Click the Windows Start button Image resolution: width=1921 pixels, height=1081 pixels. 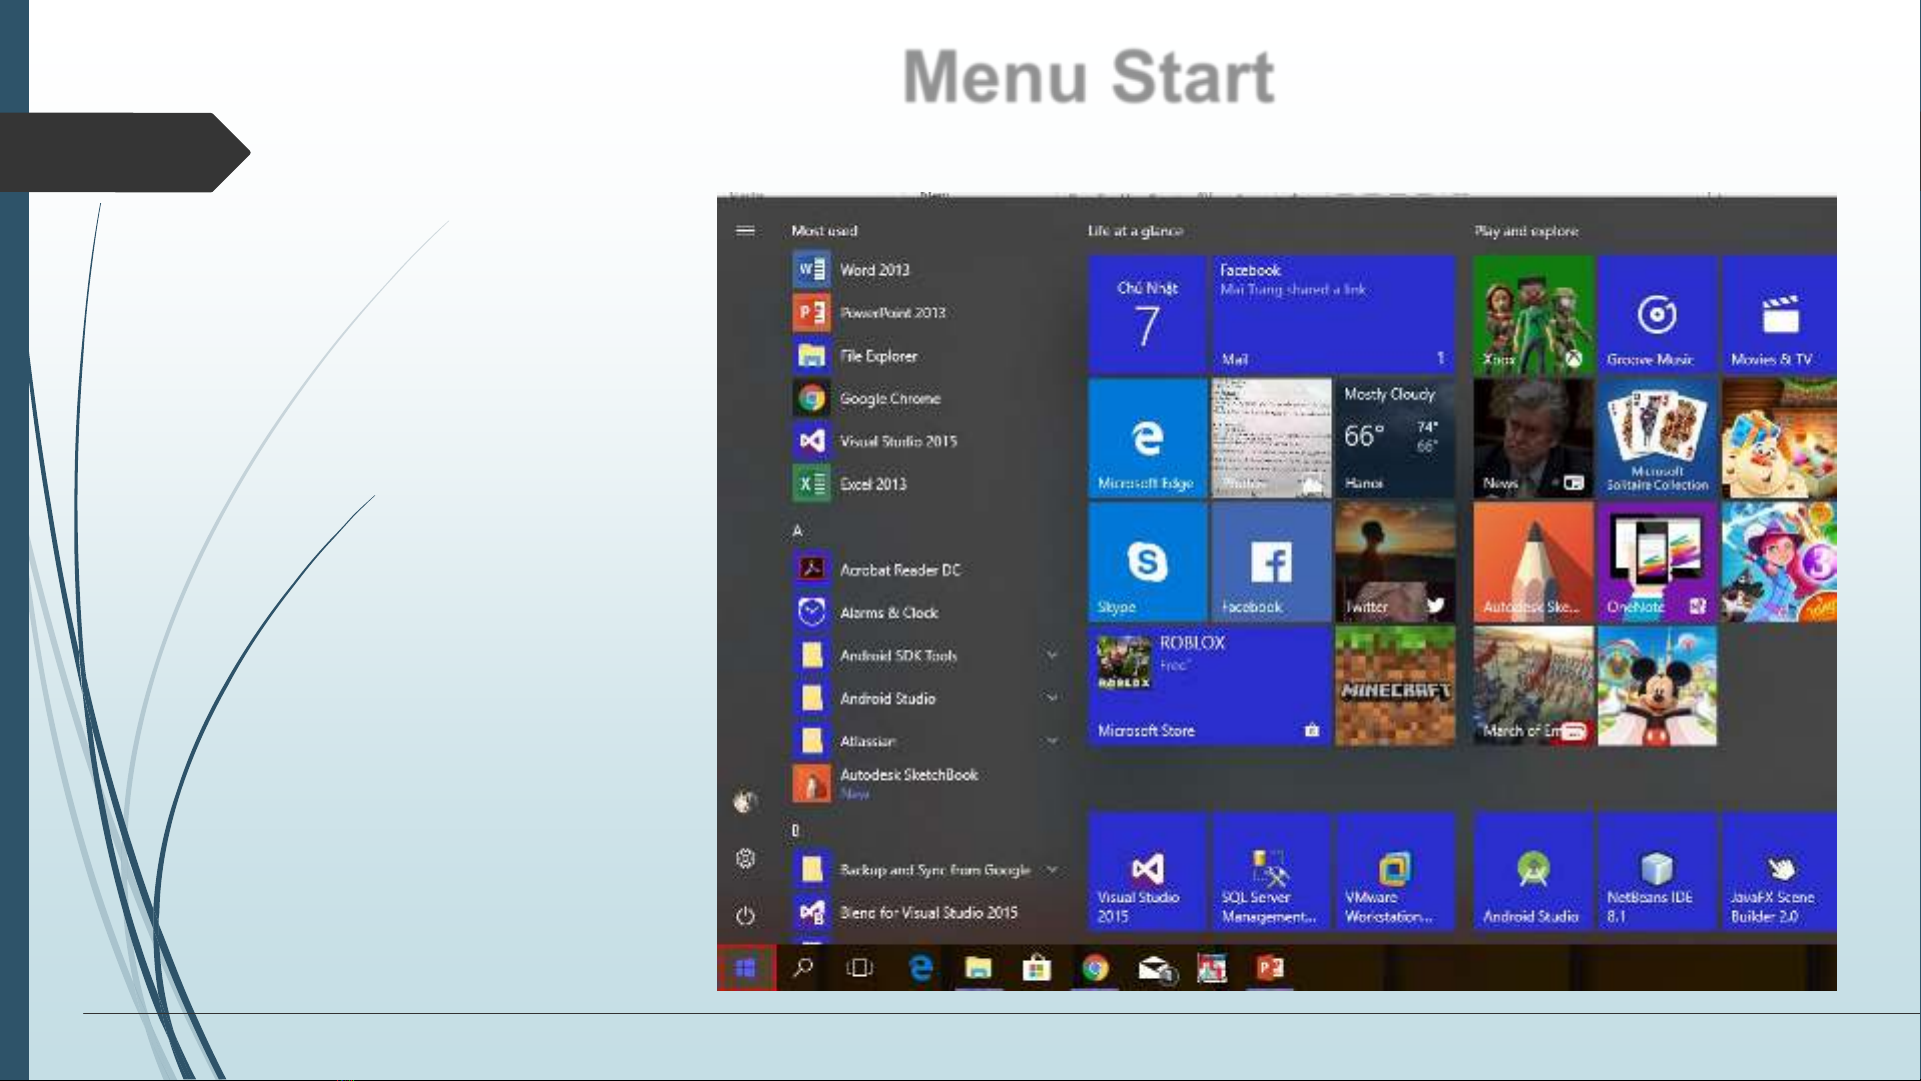745,968
